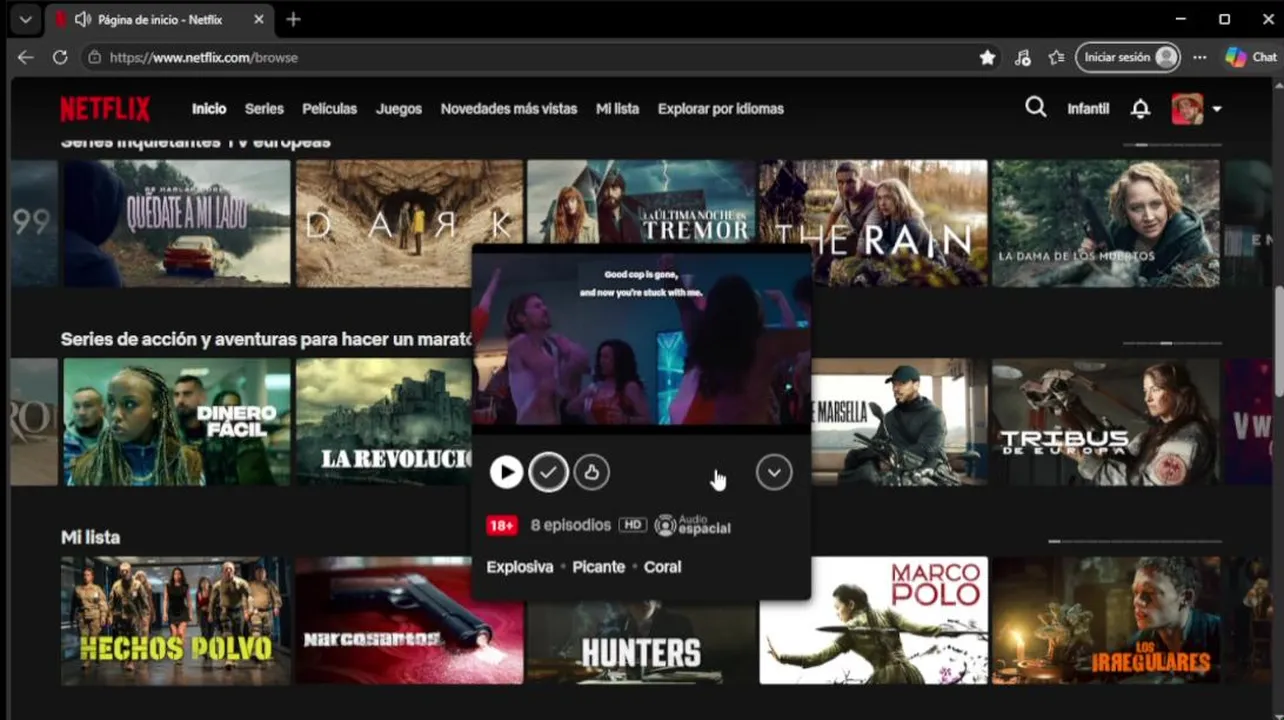Rate the title with thumbs up
Screen dimensions: 1284x720
tap(592, 472)
